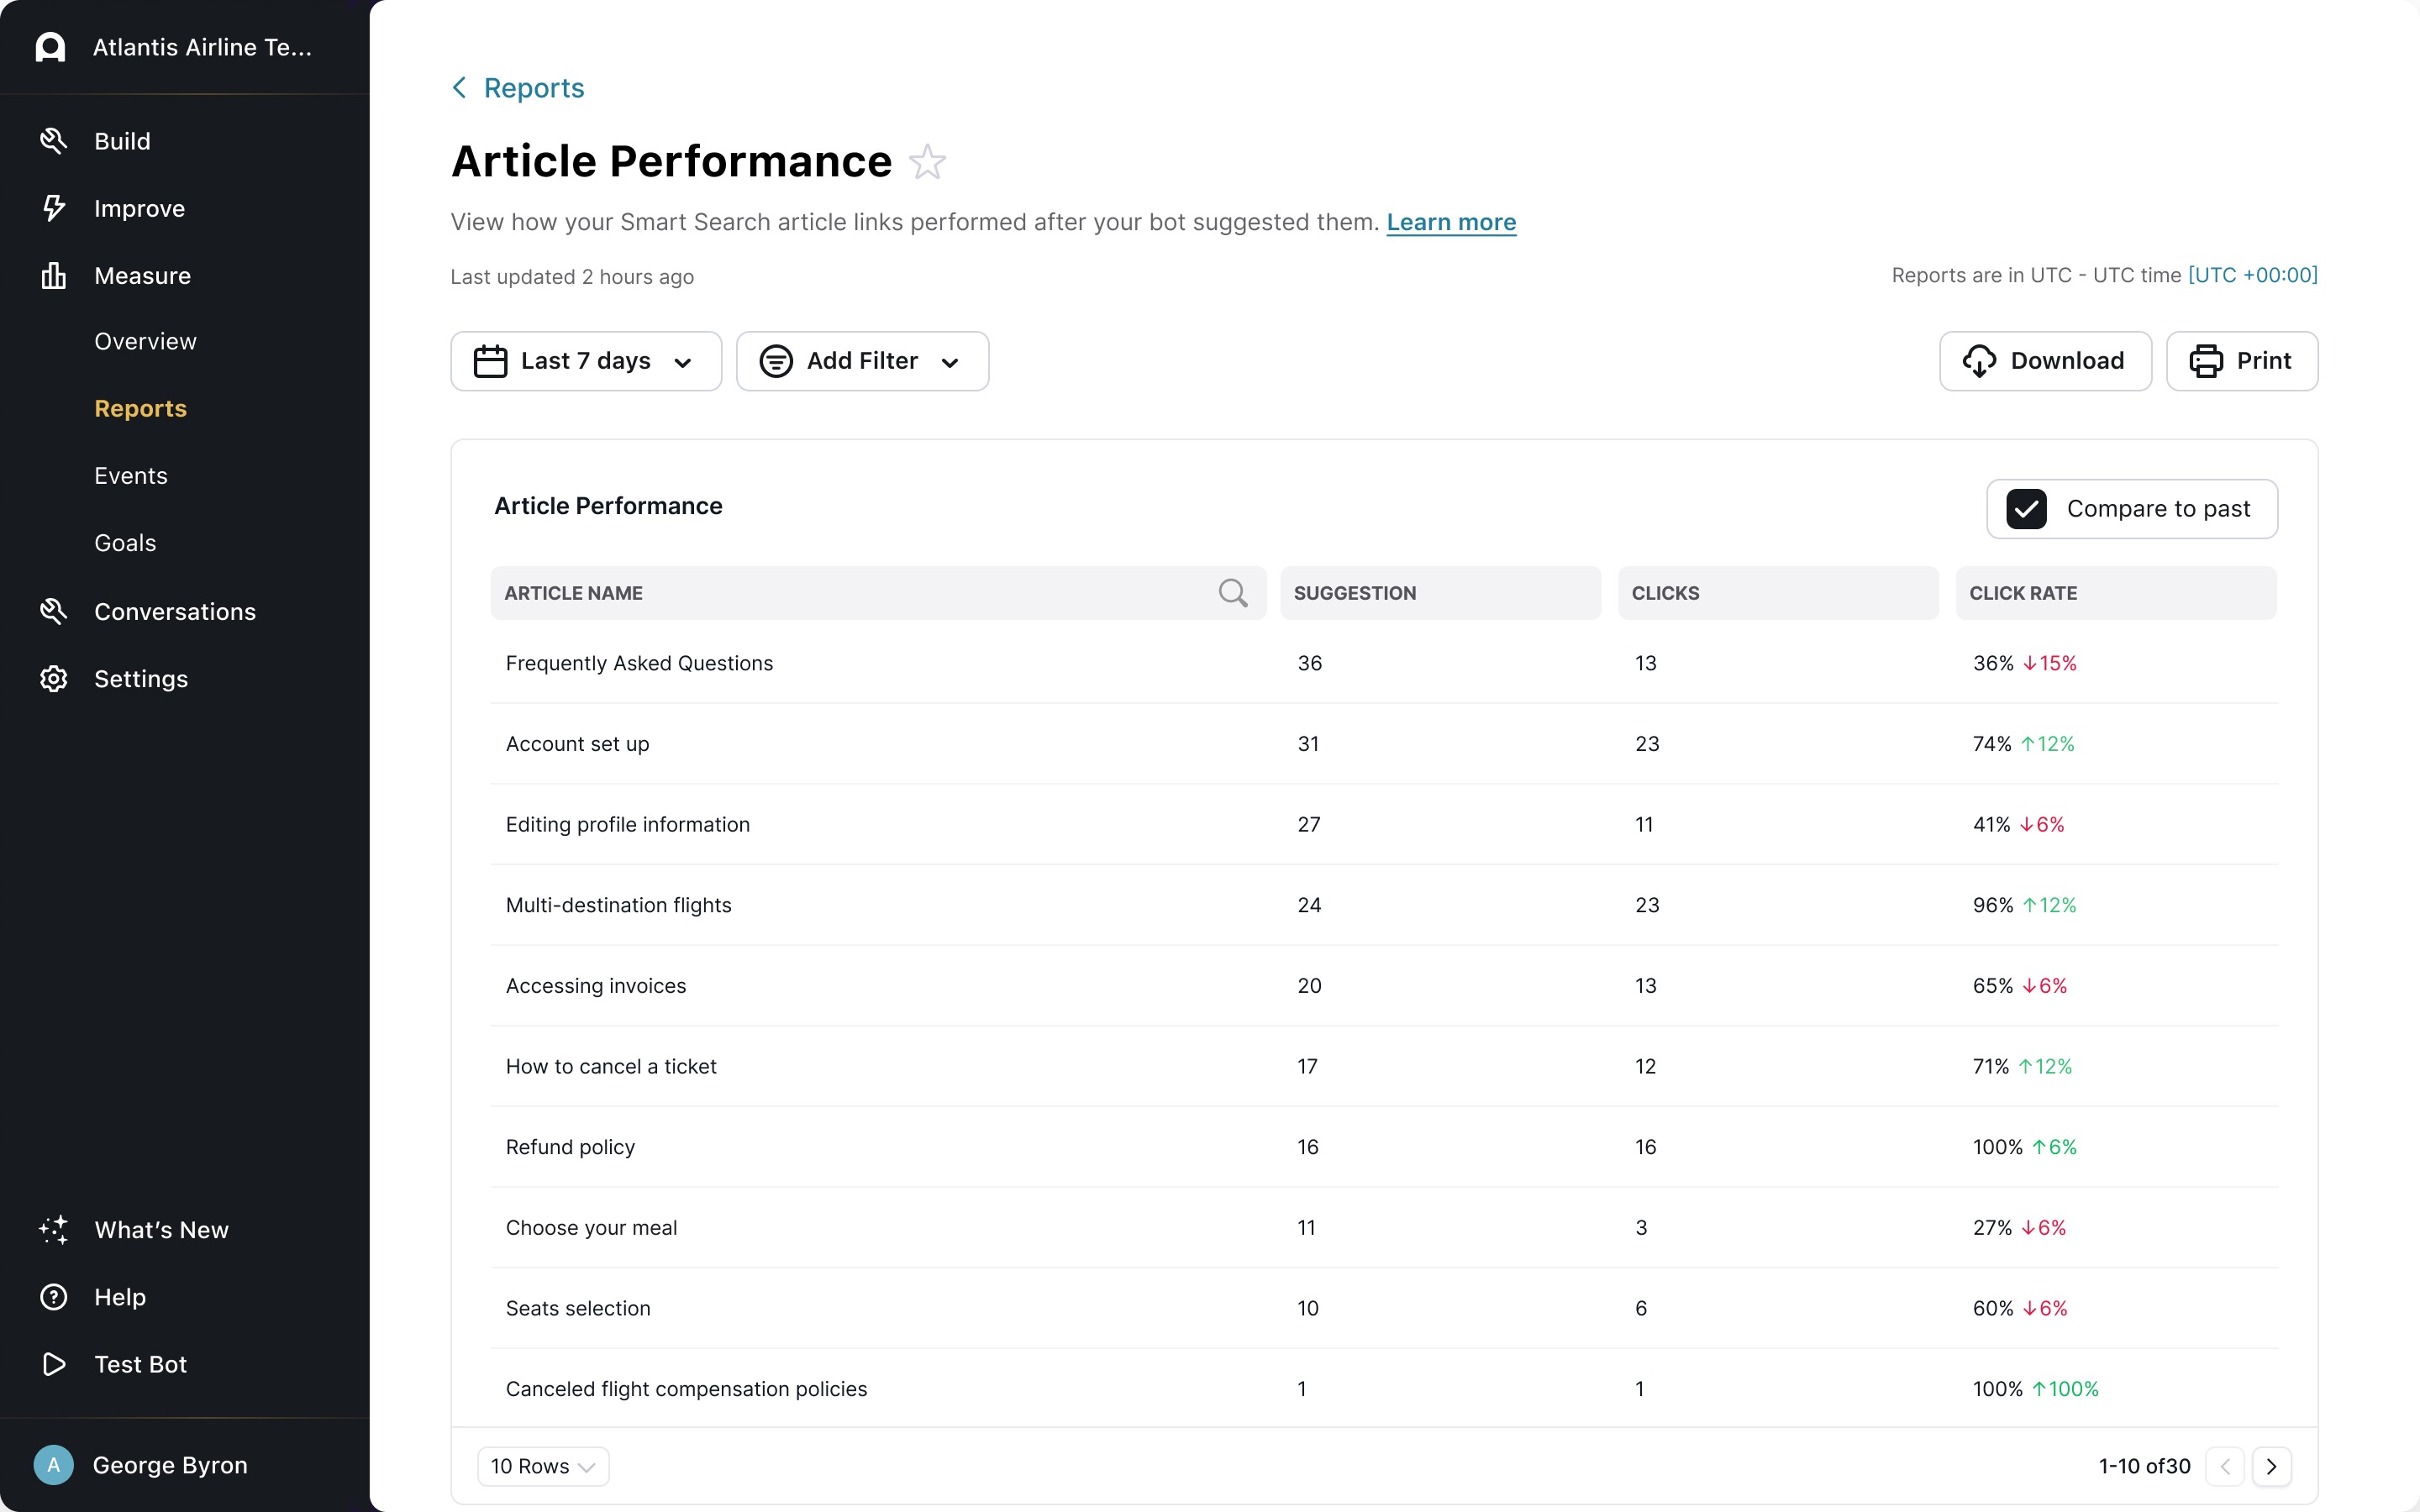2420x1512 pixels.
Task: Click the Test Bot play icon
Action: 53,1364
